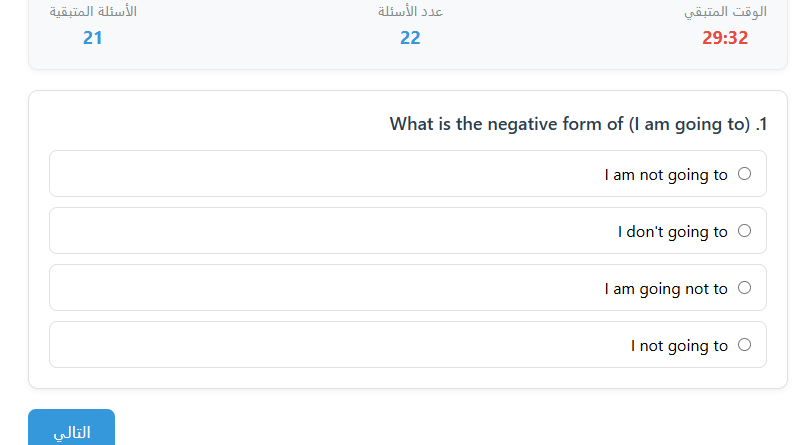The image size is (795, 445).
Task: Click the الوقت المتبقي time label
Action: click(x=725, y=12)
